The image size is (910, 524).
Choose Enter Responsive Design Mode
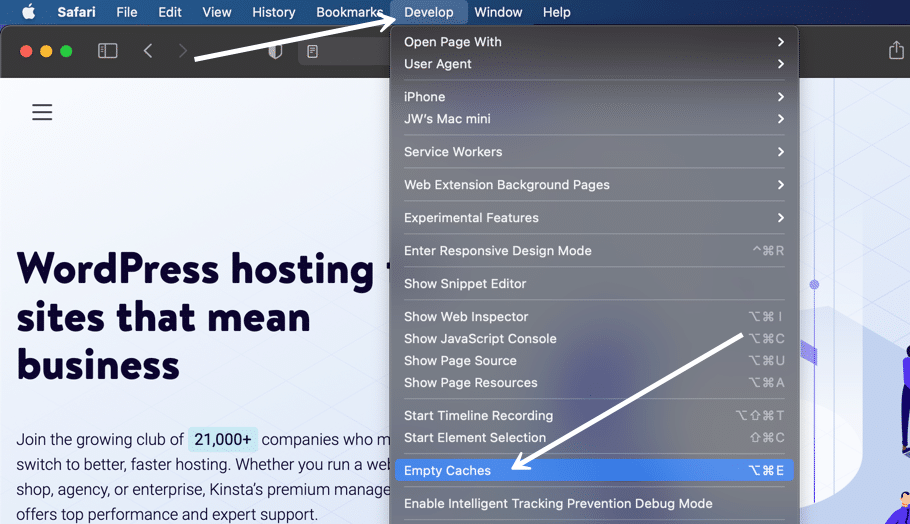click(x=594, y=251)
